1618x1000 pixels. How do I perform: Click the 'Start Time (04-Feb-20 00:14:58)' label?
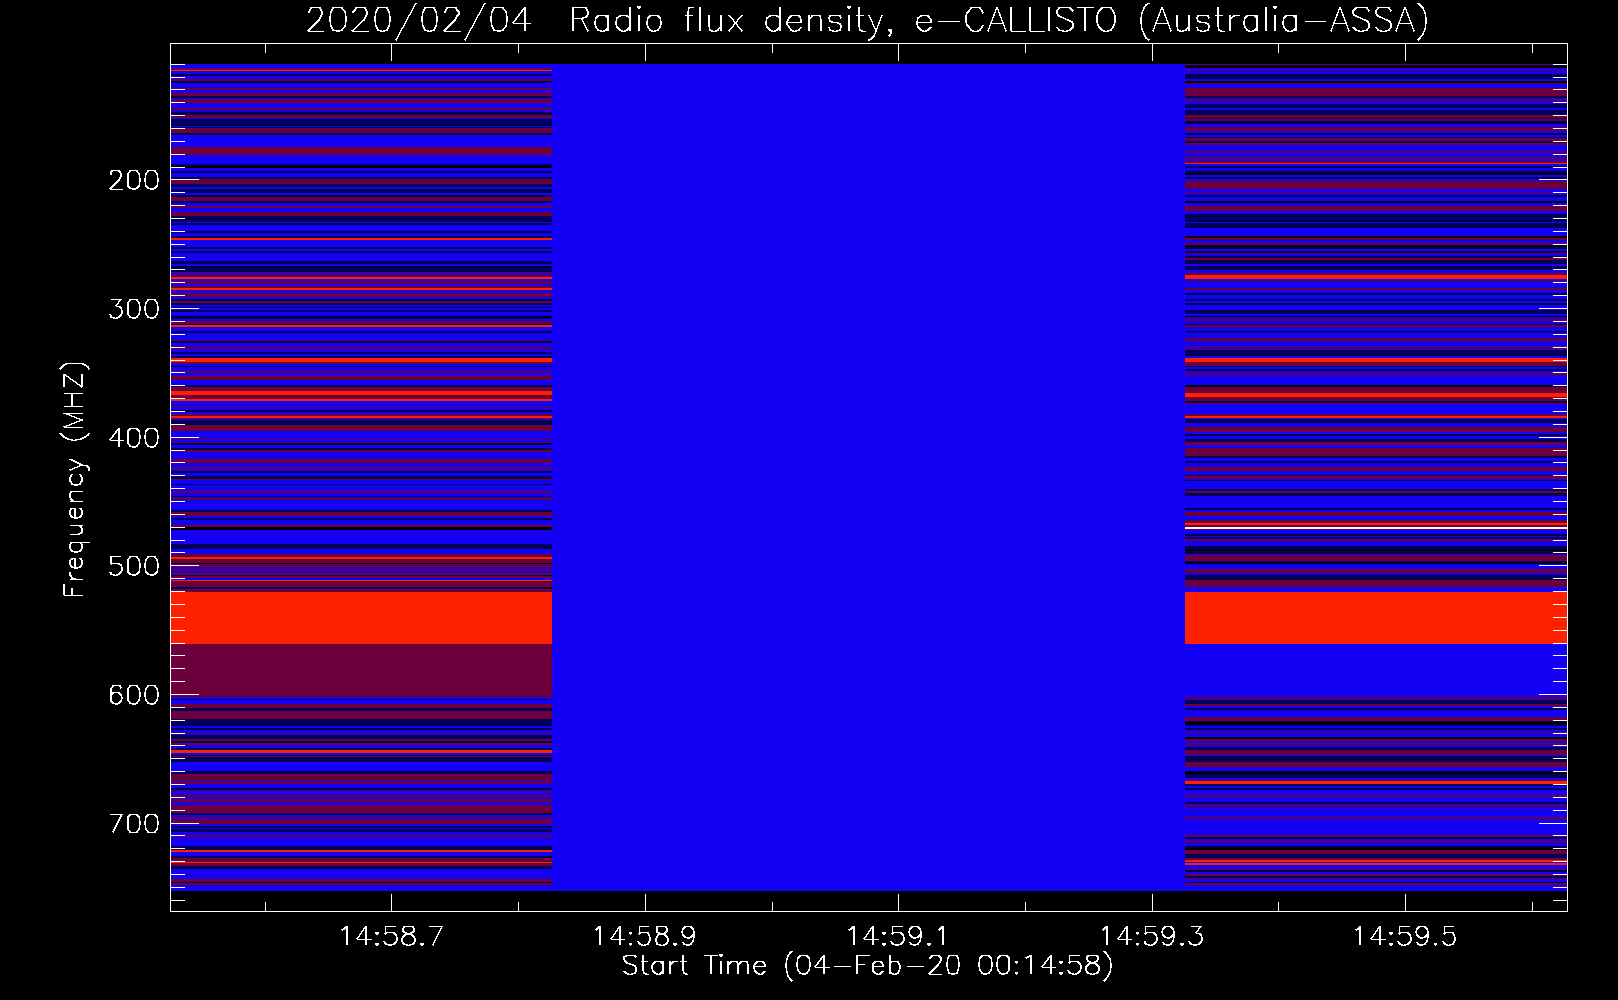[x=867, y=966]
